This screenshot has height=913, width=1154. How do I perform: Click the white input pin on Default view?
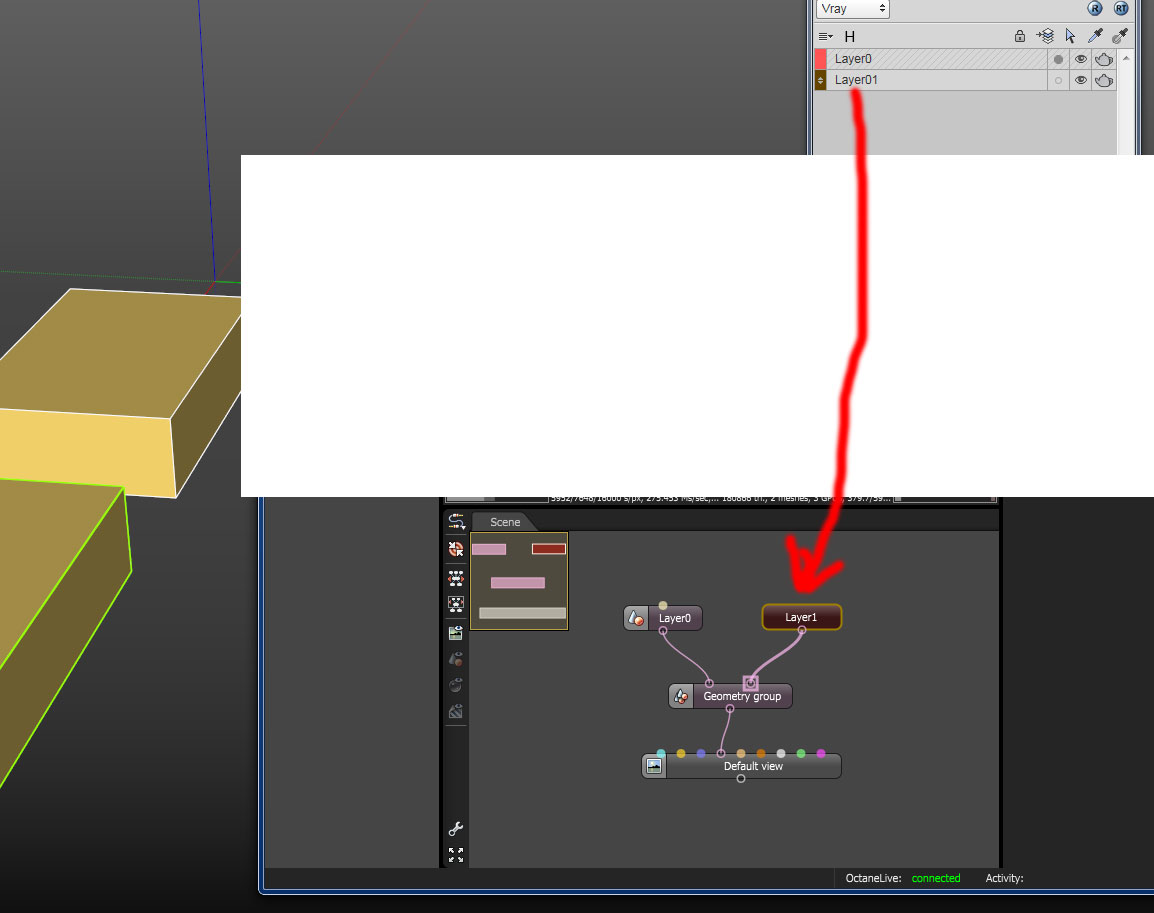781,753
